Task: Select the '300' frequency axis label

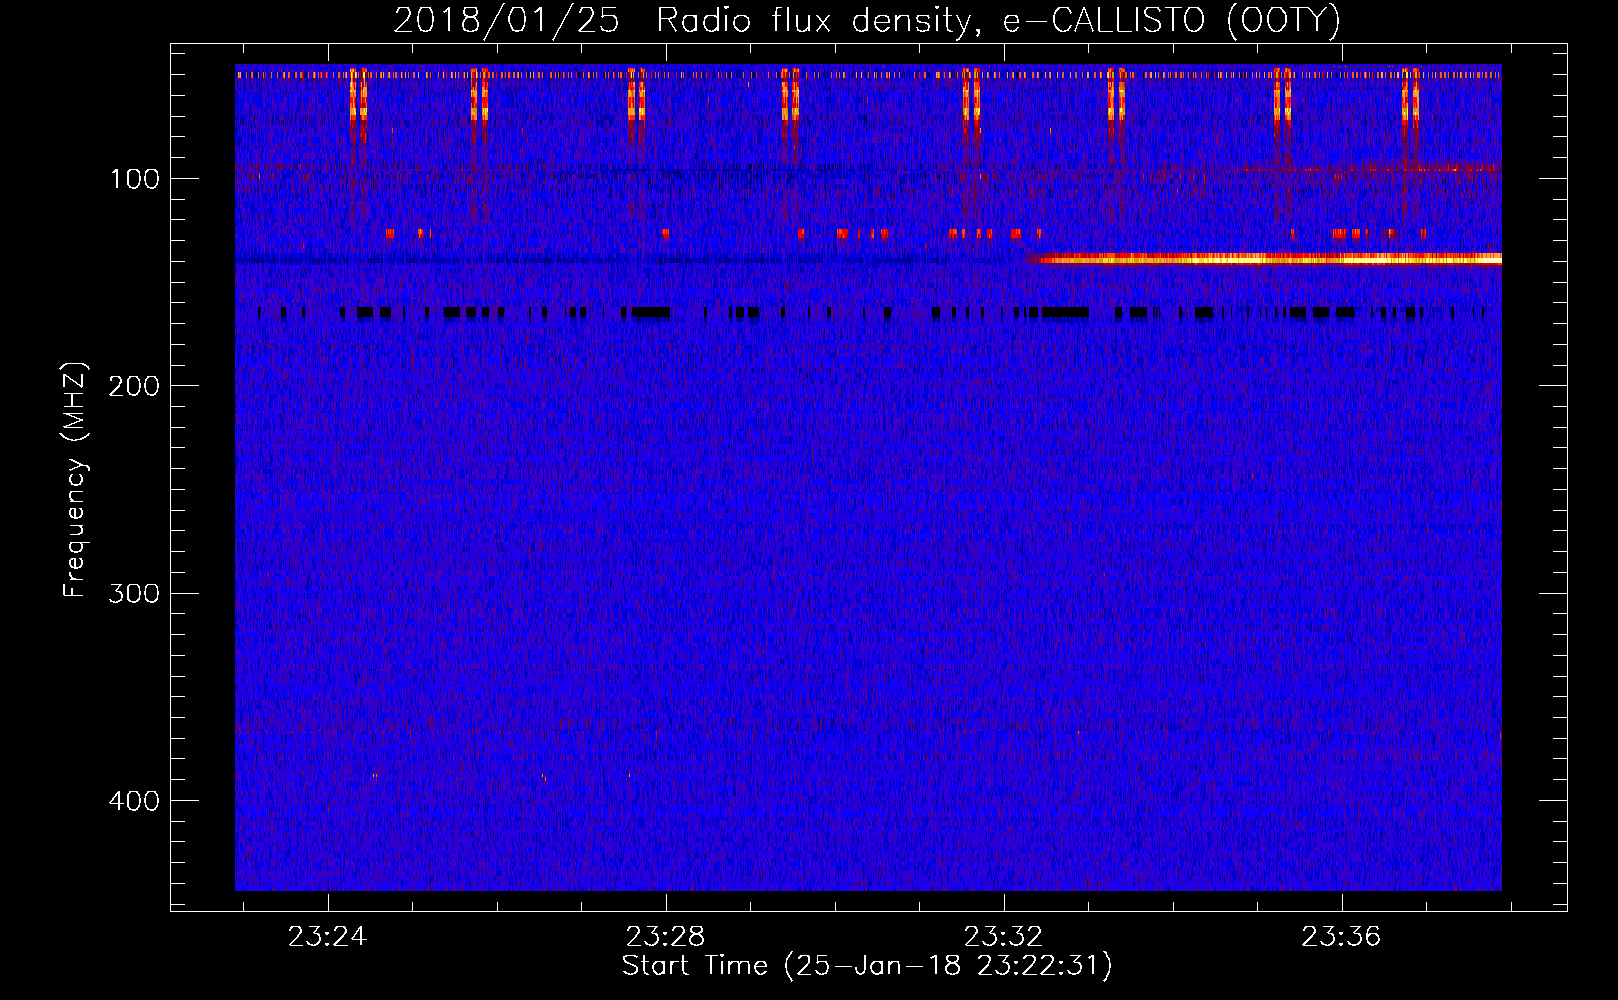Action: click(x=135, y=594)
